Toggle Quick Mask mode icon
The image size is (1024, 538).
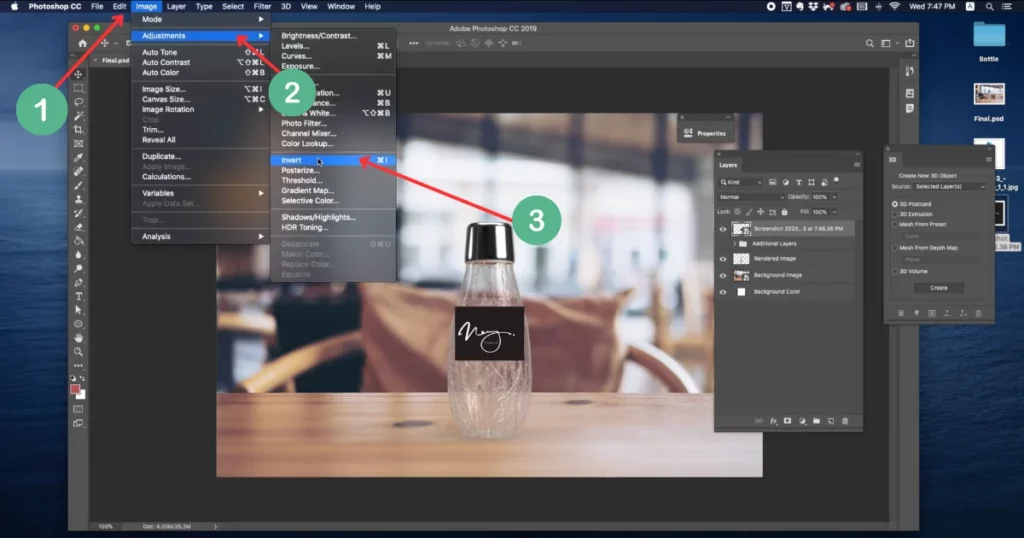click(78, 409)
